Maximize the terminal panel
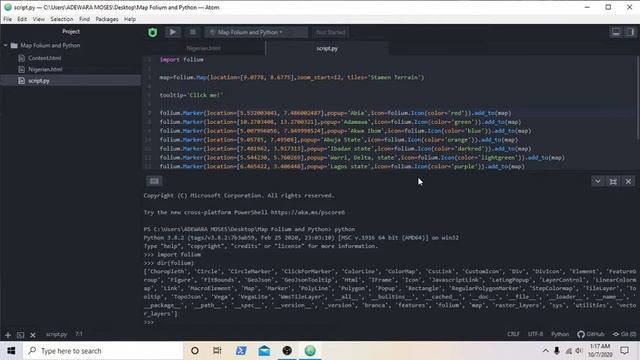This screenshot has width=640, height=360. tap(613, 181)
